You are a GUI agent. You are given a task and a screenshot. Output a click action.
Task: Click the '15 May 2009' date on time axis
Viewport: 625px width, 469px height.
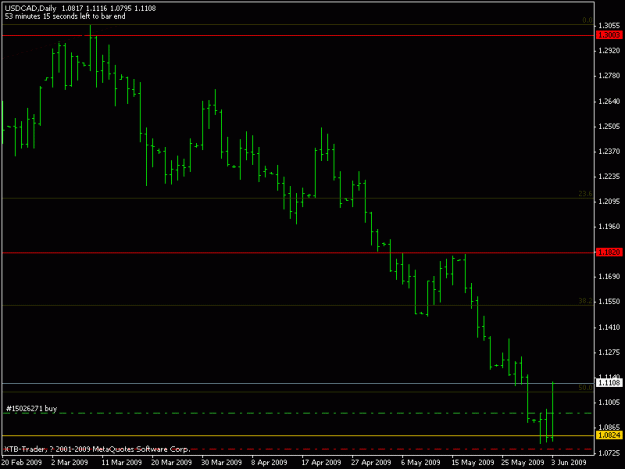[x=473, y=463]
